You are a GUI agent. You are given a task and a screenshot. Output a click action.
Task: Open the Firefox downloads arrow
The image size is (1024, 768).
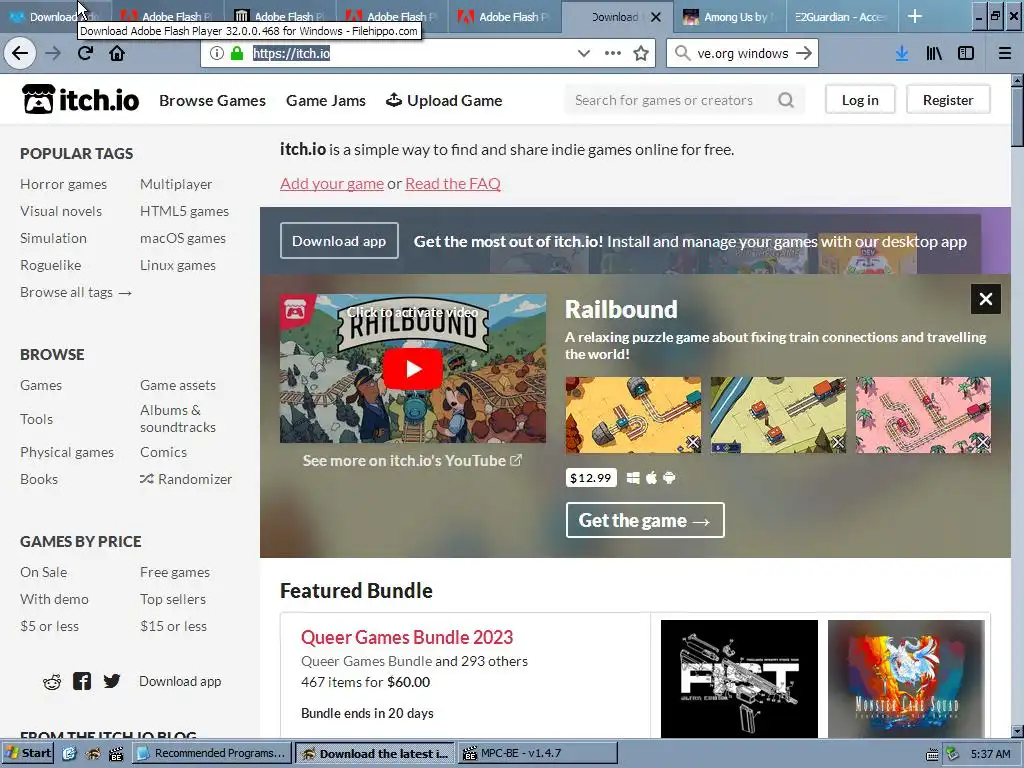pos(902,54)
